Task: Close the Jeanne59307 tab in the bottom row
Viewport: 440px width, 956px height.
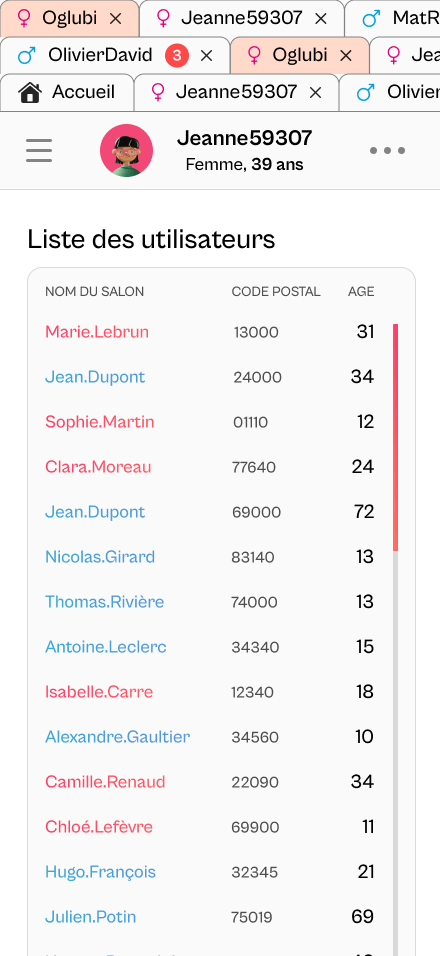Action: (x=315, y=93)
